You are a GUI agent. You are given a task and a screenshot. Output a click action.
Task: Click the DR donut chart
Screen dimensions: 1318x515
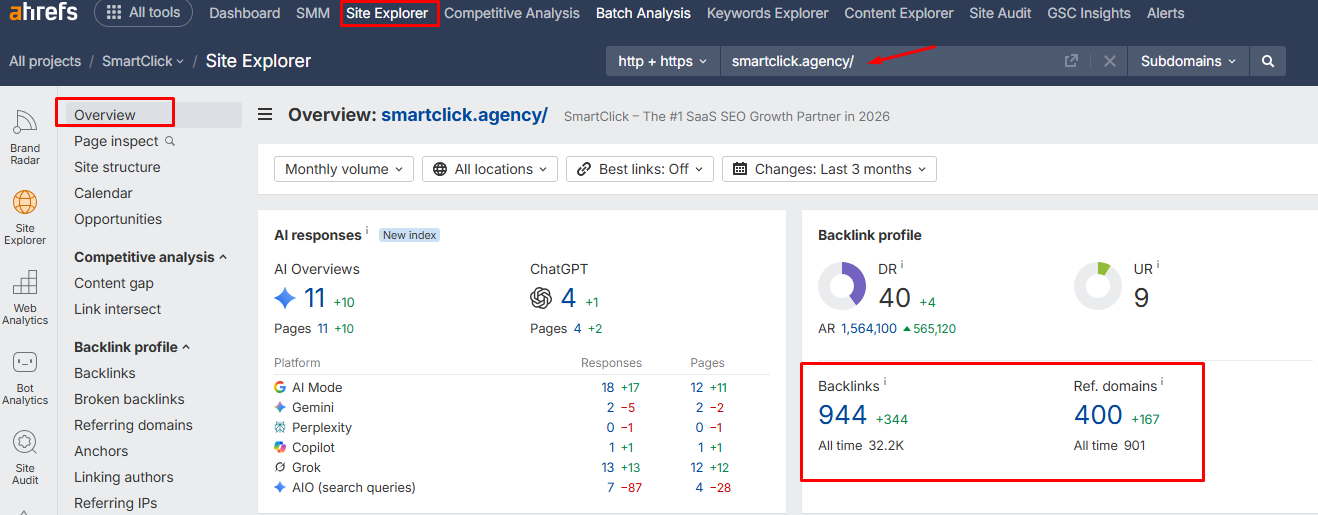pos(842,286)
